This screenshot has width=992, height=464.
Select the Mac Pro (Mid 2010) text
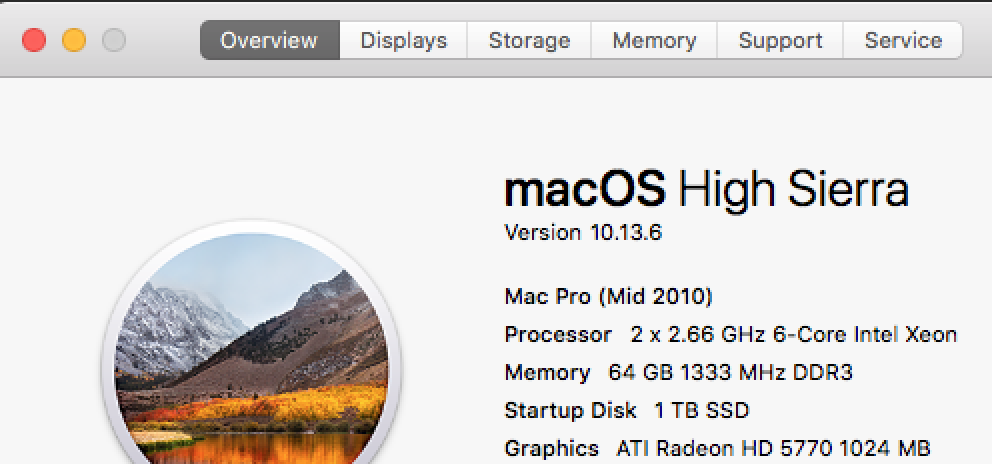click(609, 296)
